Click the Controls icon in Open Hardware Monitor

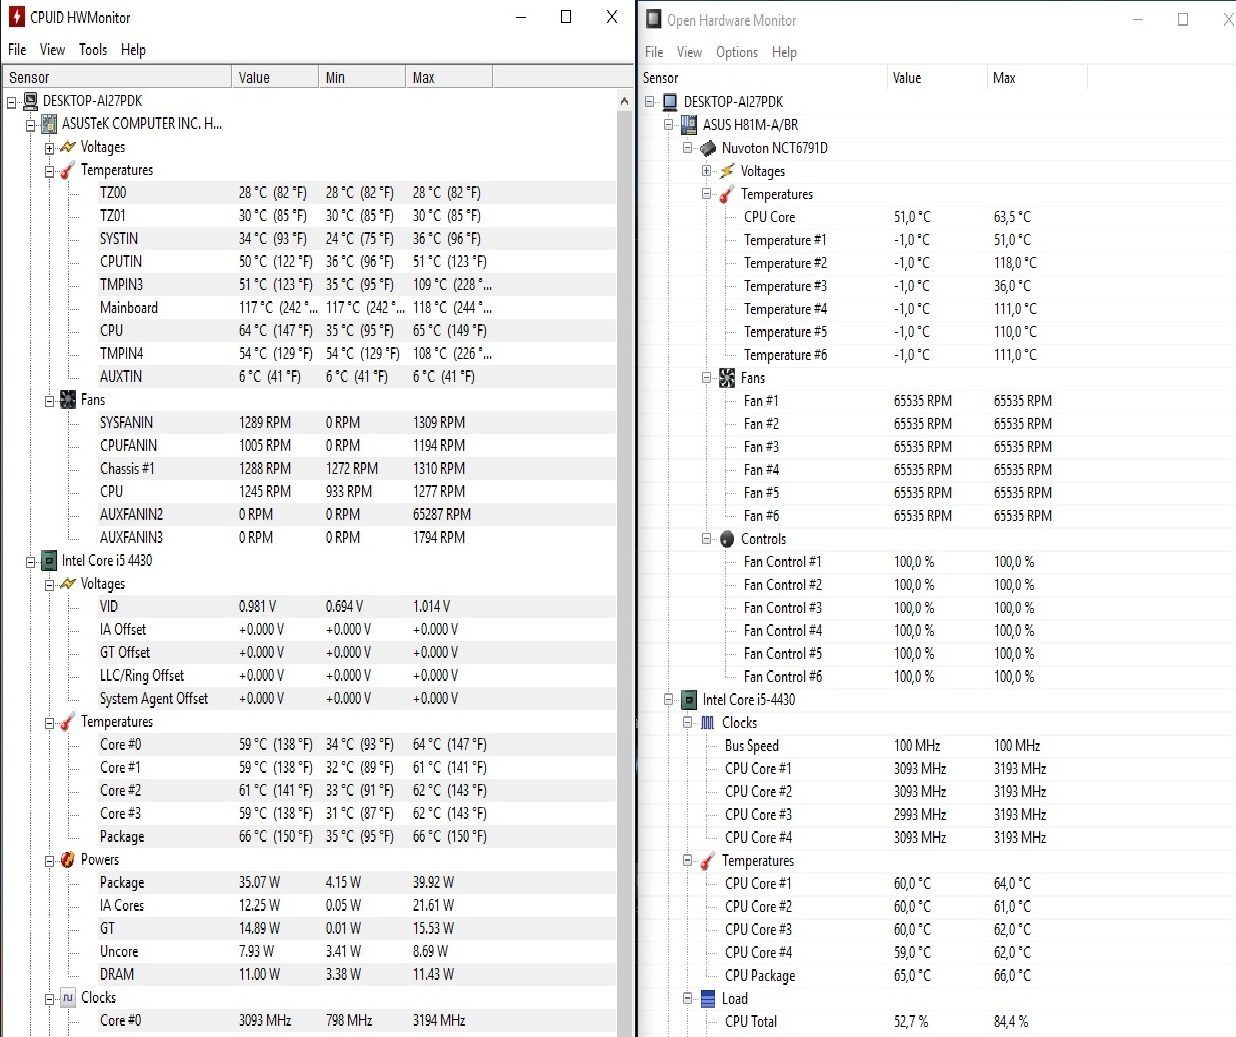tap(727, 539)
